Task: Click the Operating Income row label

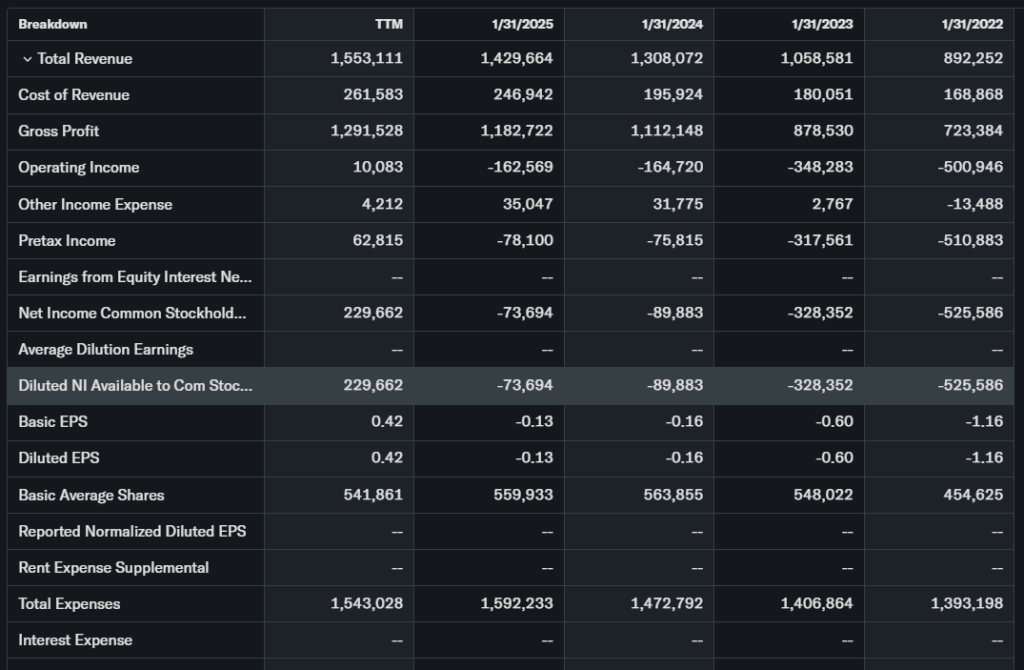Action: pos(78,167)
